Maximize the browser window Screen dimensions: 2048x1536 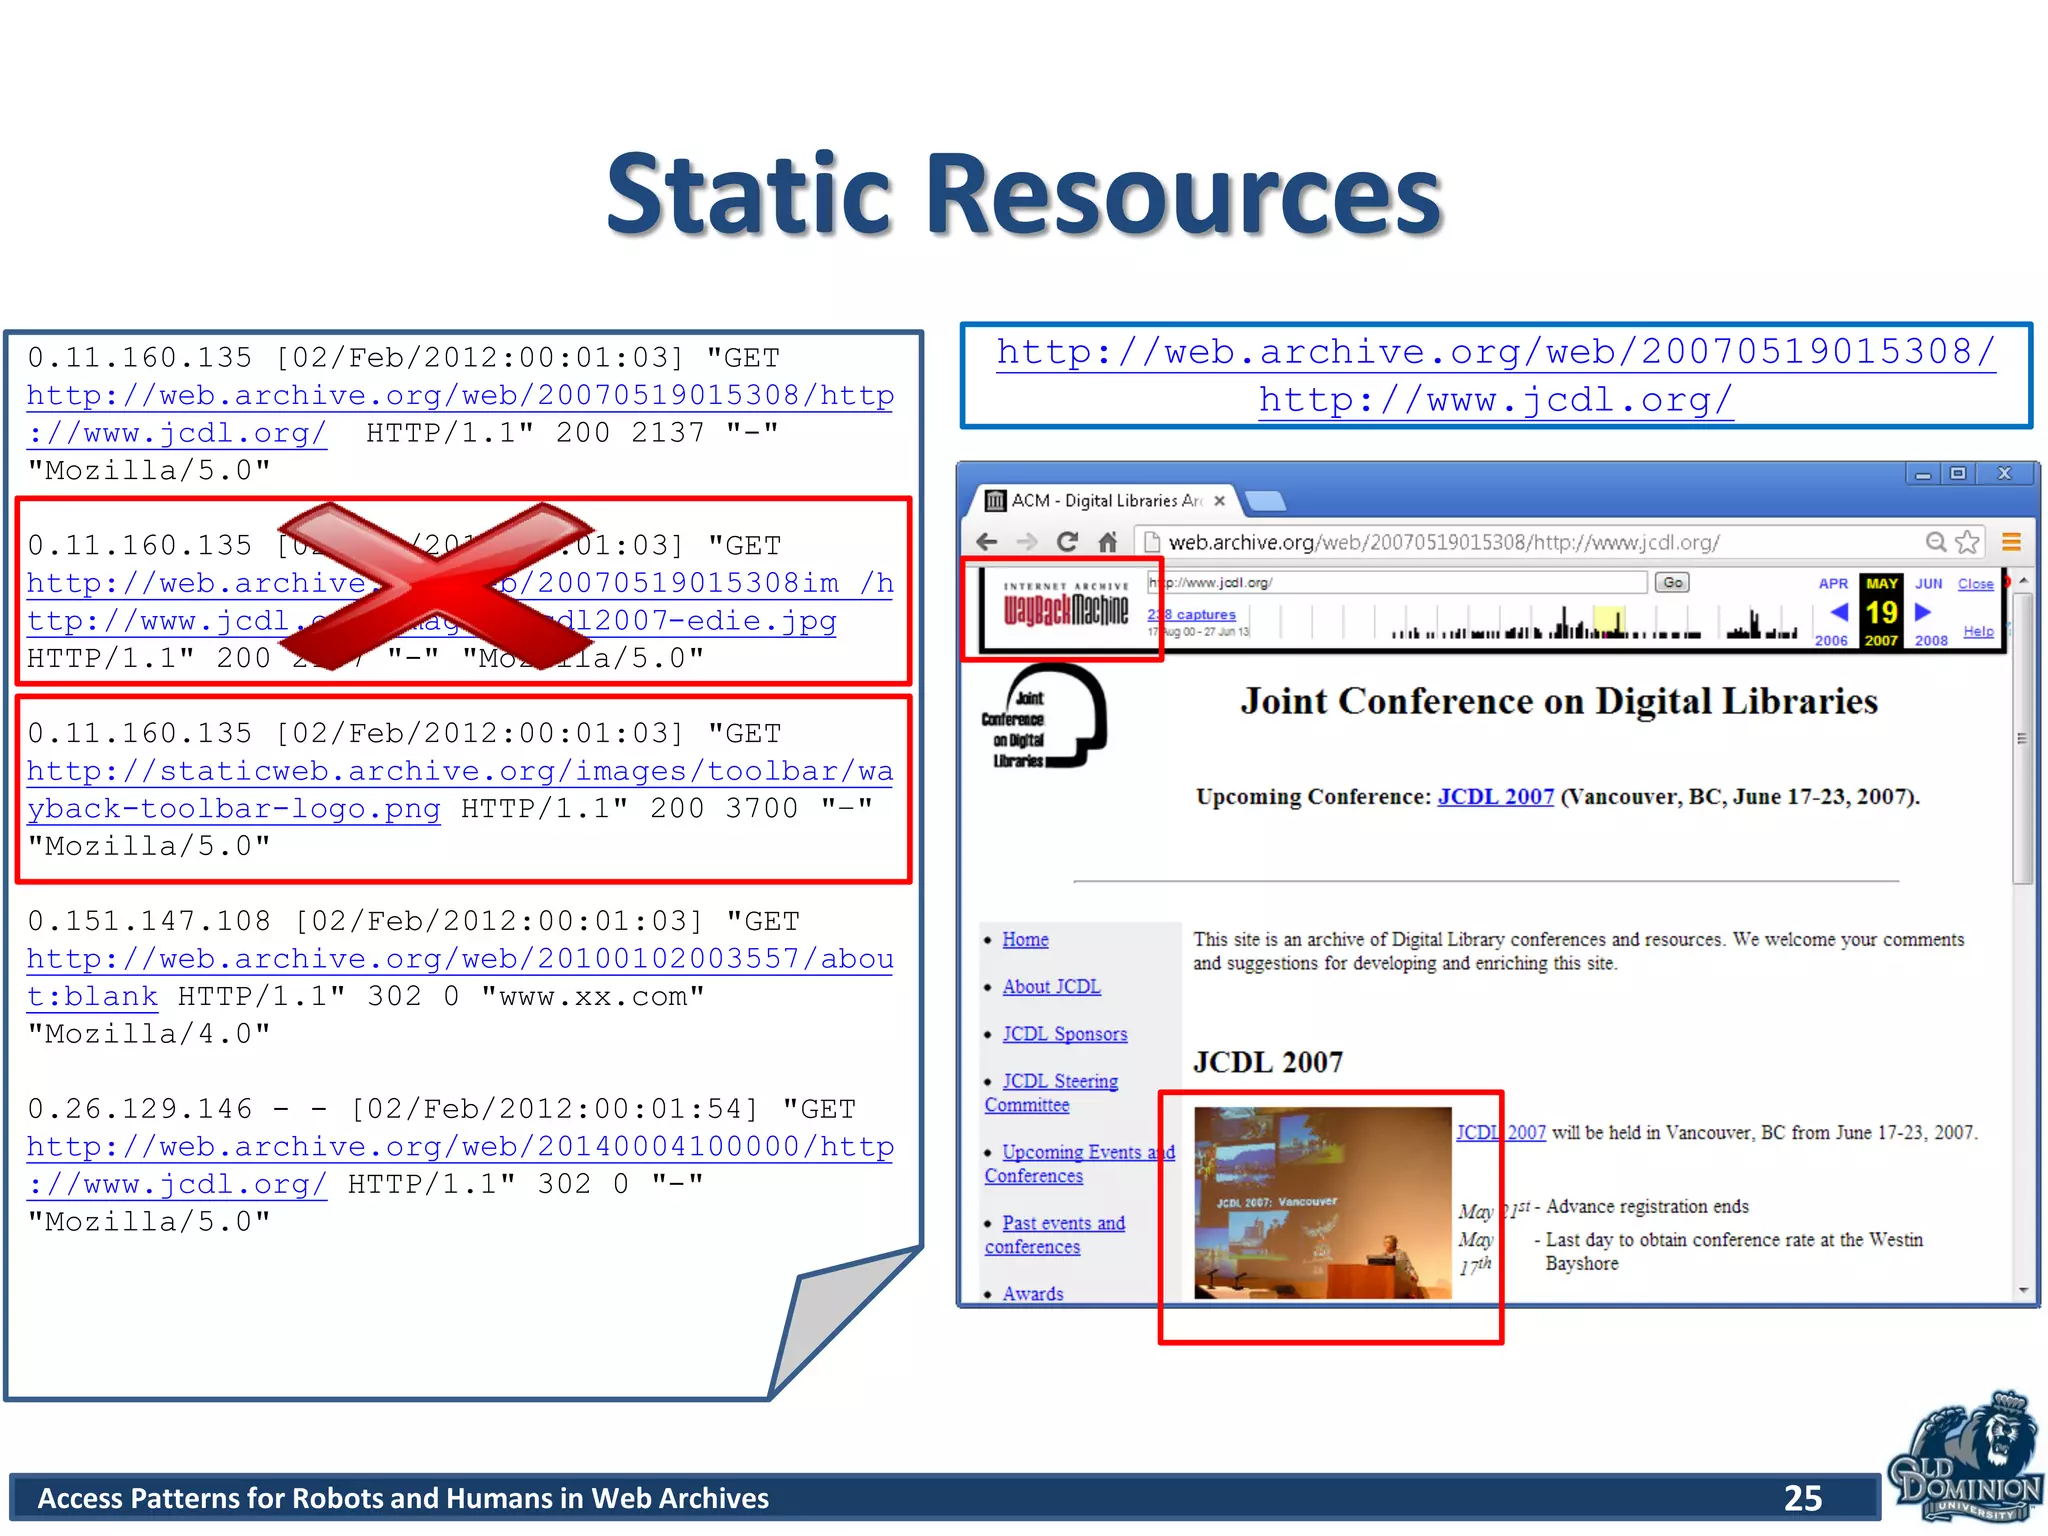click(x=1958, y=474)
